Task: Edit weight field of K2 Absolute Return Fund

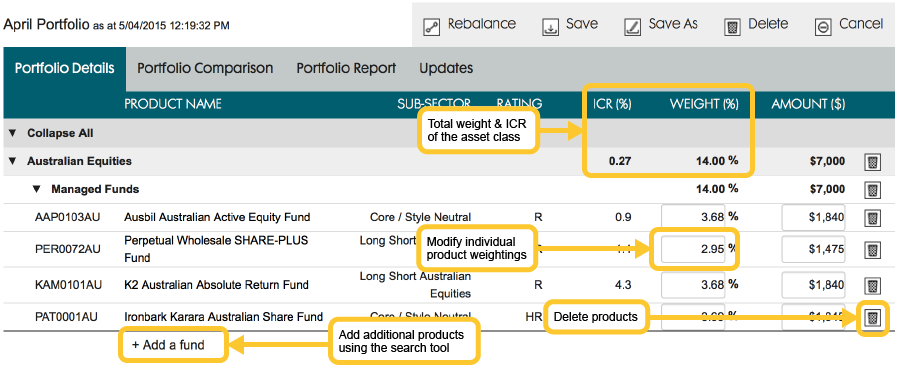Action: tap(693, 285)
